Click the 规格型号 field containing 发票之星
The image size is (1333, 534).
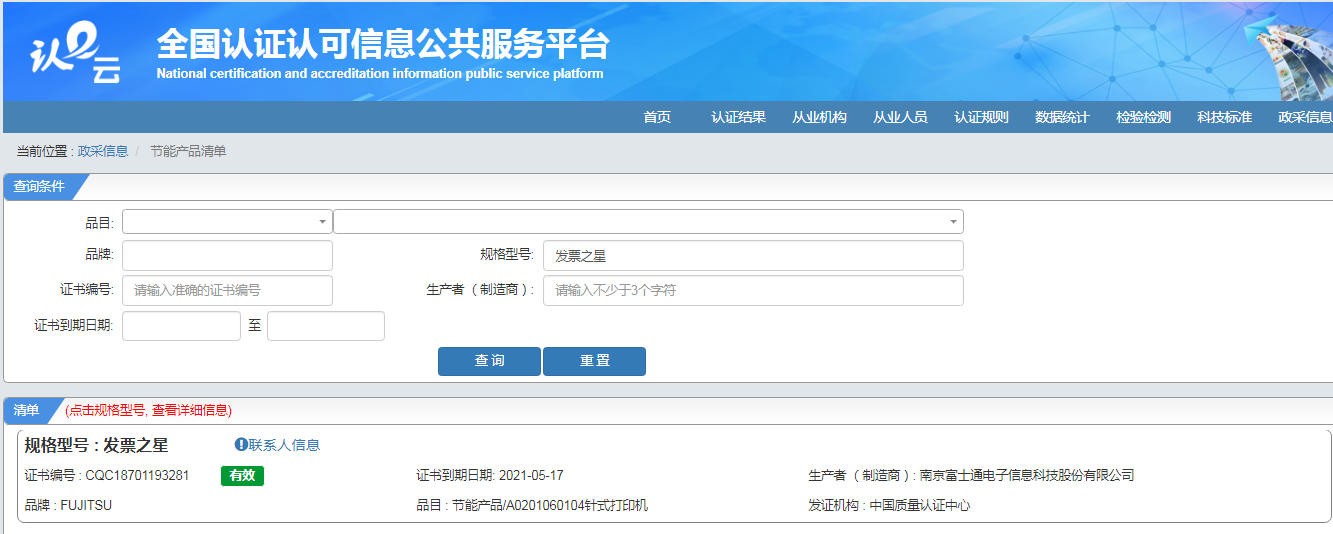pos(753,255)
